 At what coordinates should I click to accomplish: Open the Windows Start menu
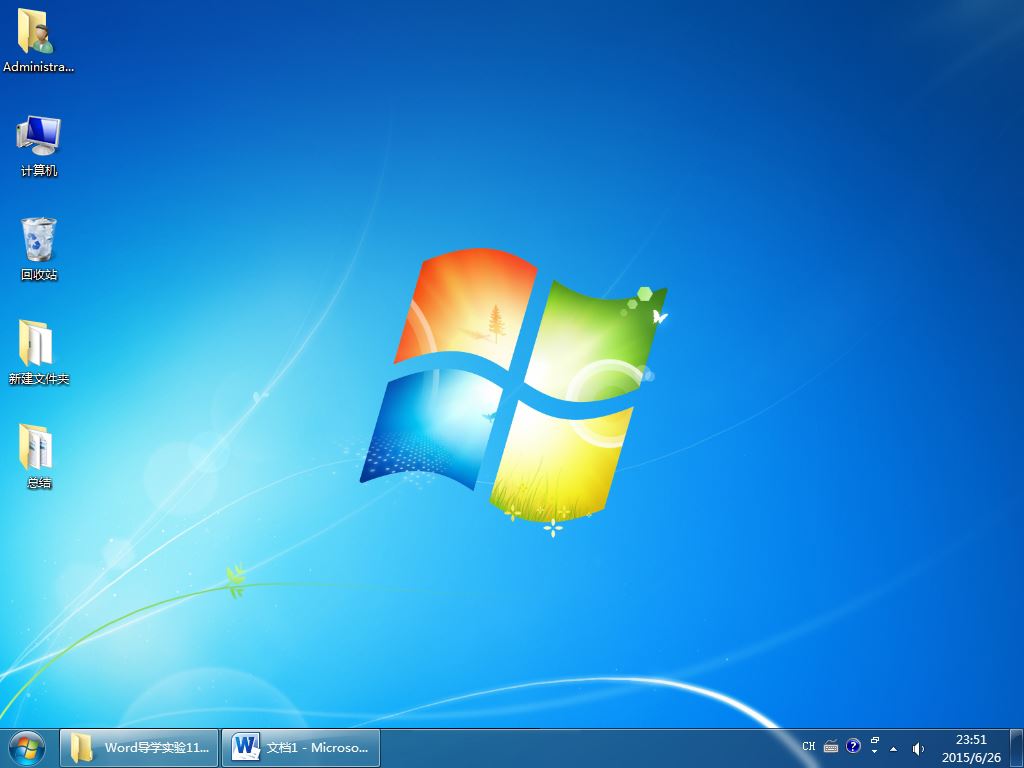26,748
